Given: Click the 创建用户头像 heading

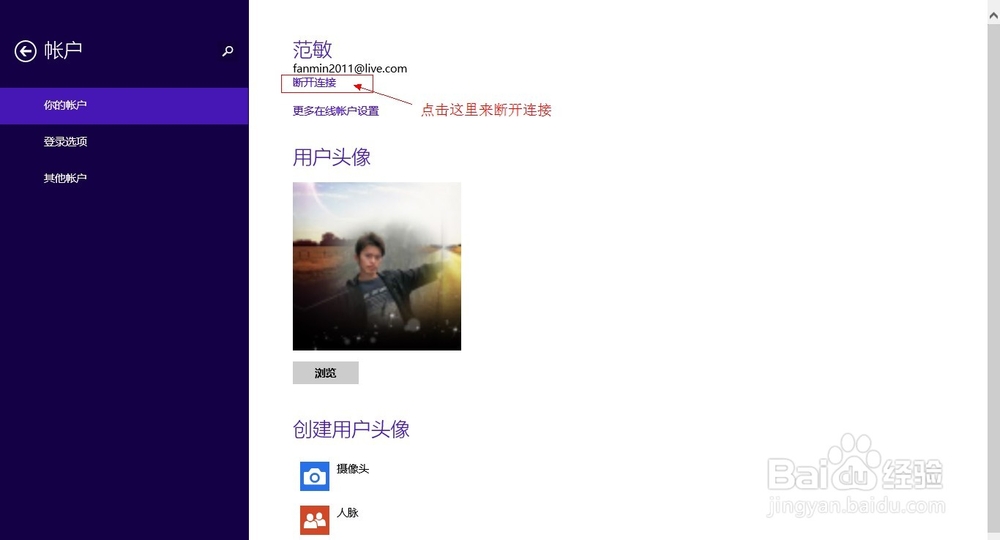Looking at the screenshot, I should (351, 429).
